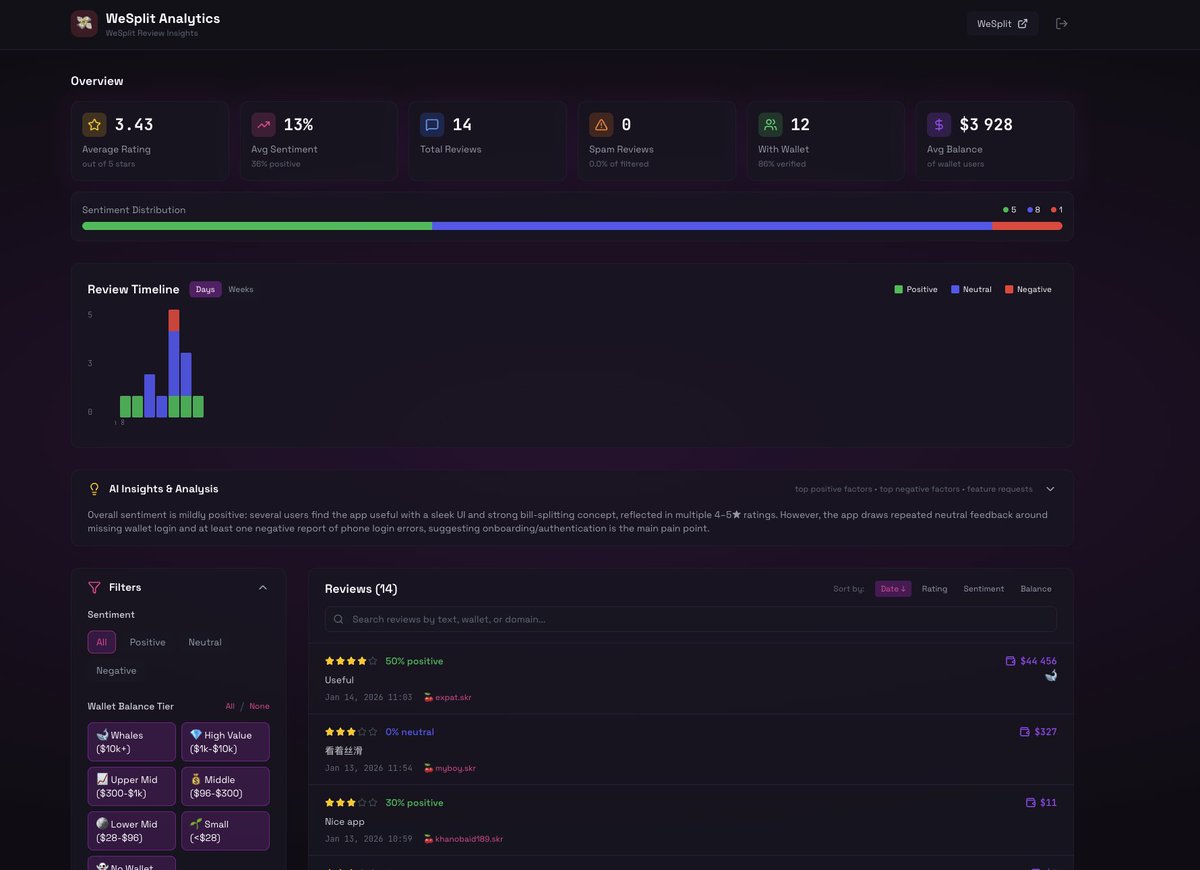1200x870 pixels.
Task: Toggle the Middle ($96-$300) tier
Action: click(x=225, y=786)
